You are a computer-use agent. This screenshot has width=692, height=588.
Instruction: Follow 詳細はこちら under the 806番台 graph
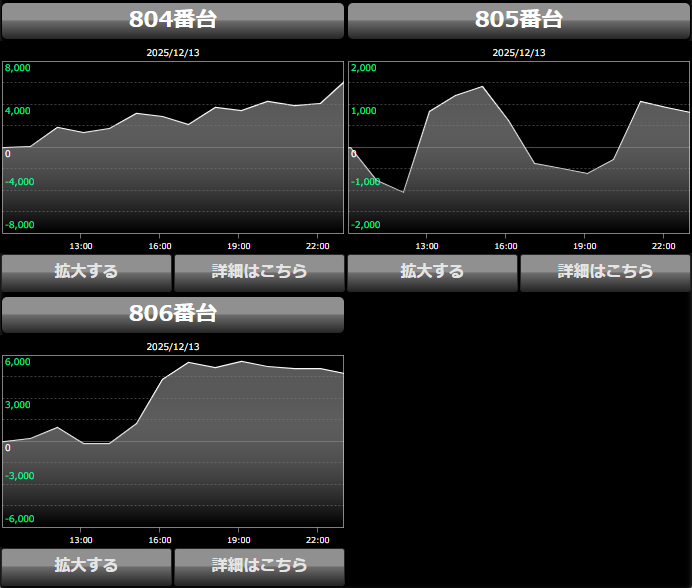coord(259,566)
